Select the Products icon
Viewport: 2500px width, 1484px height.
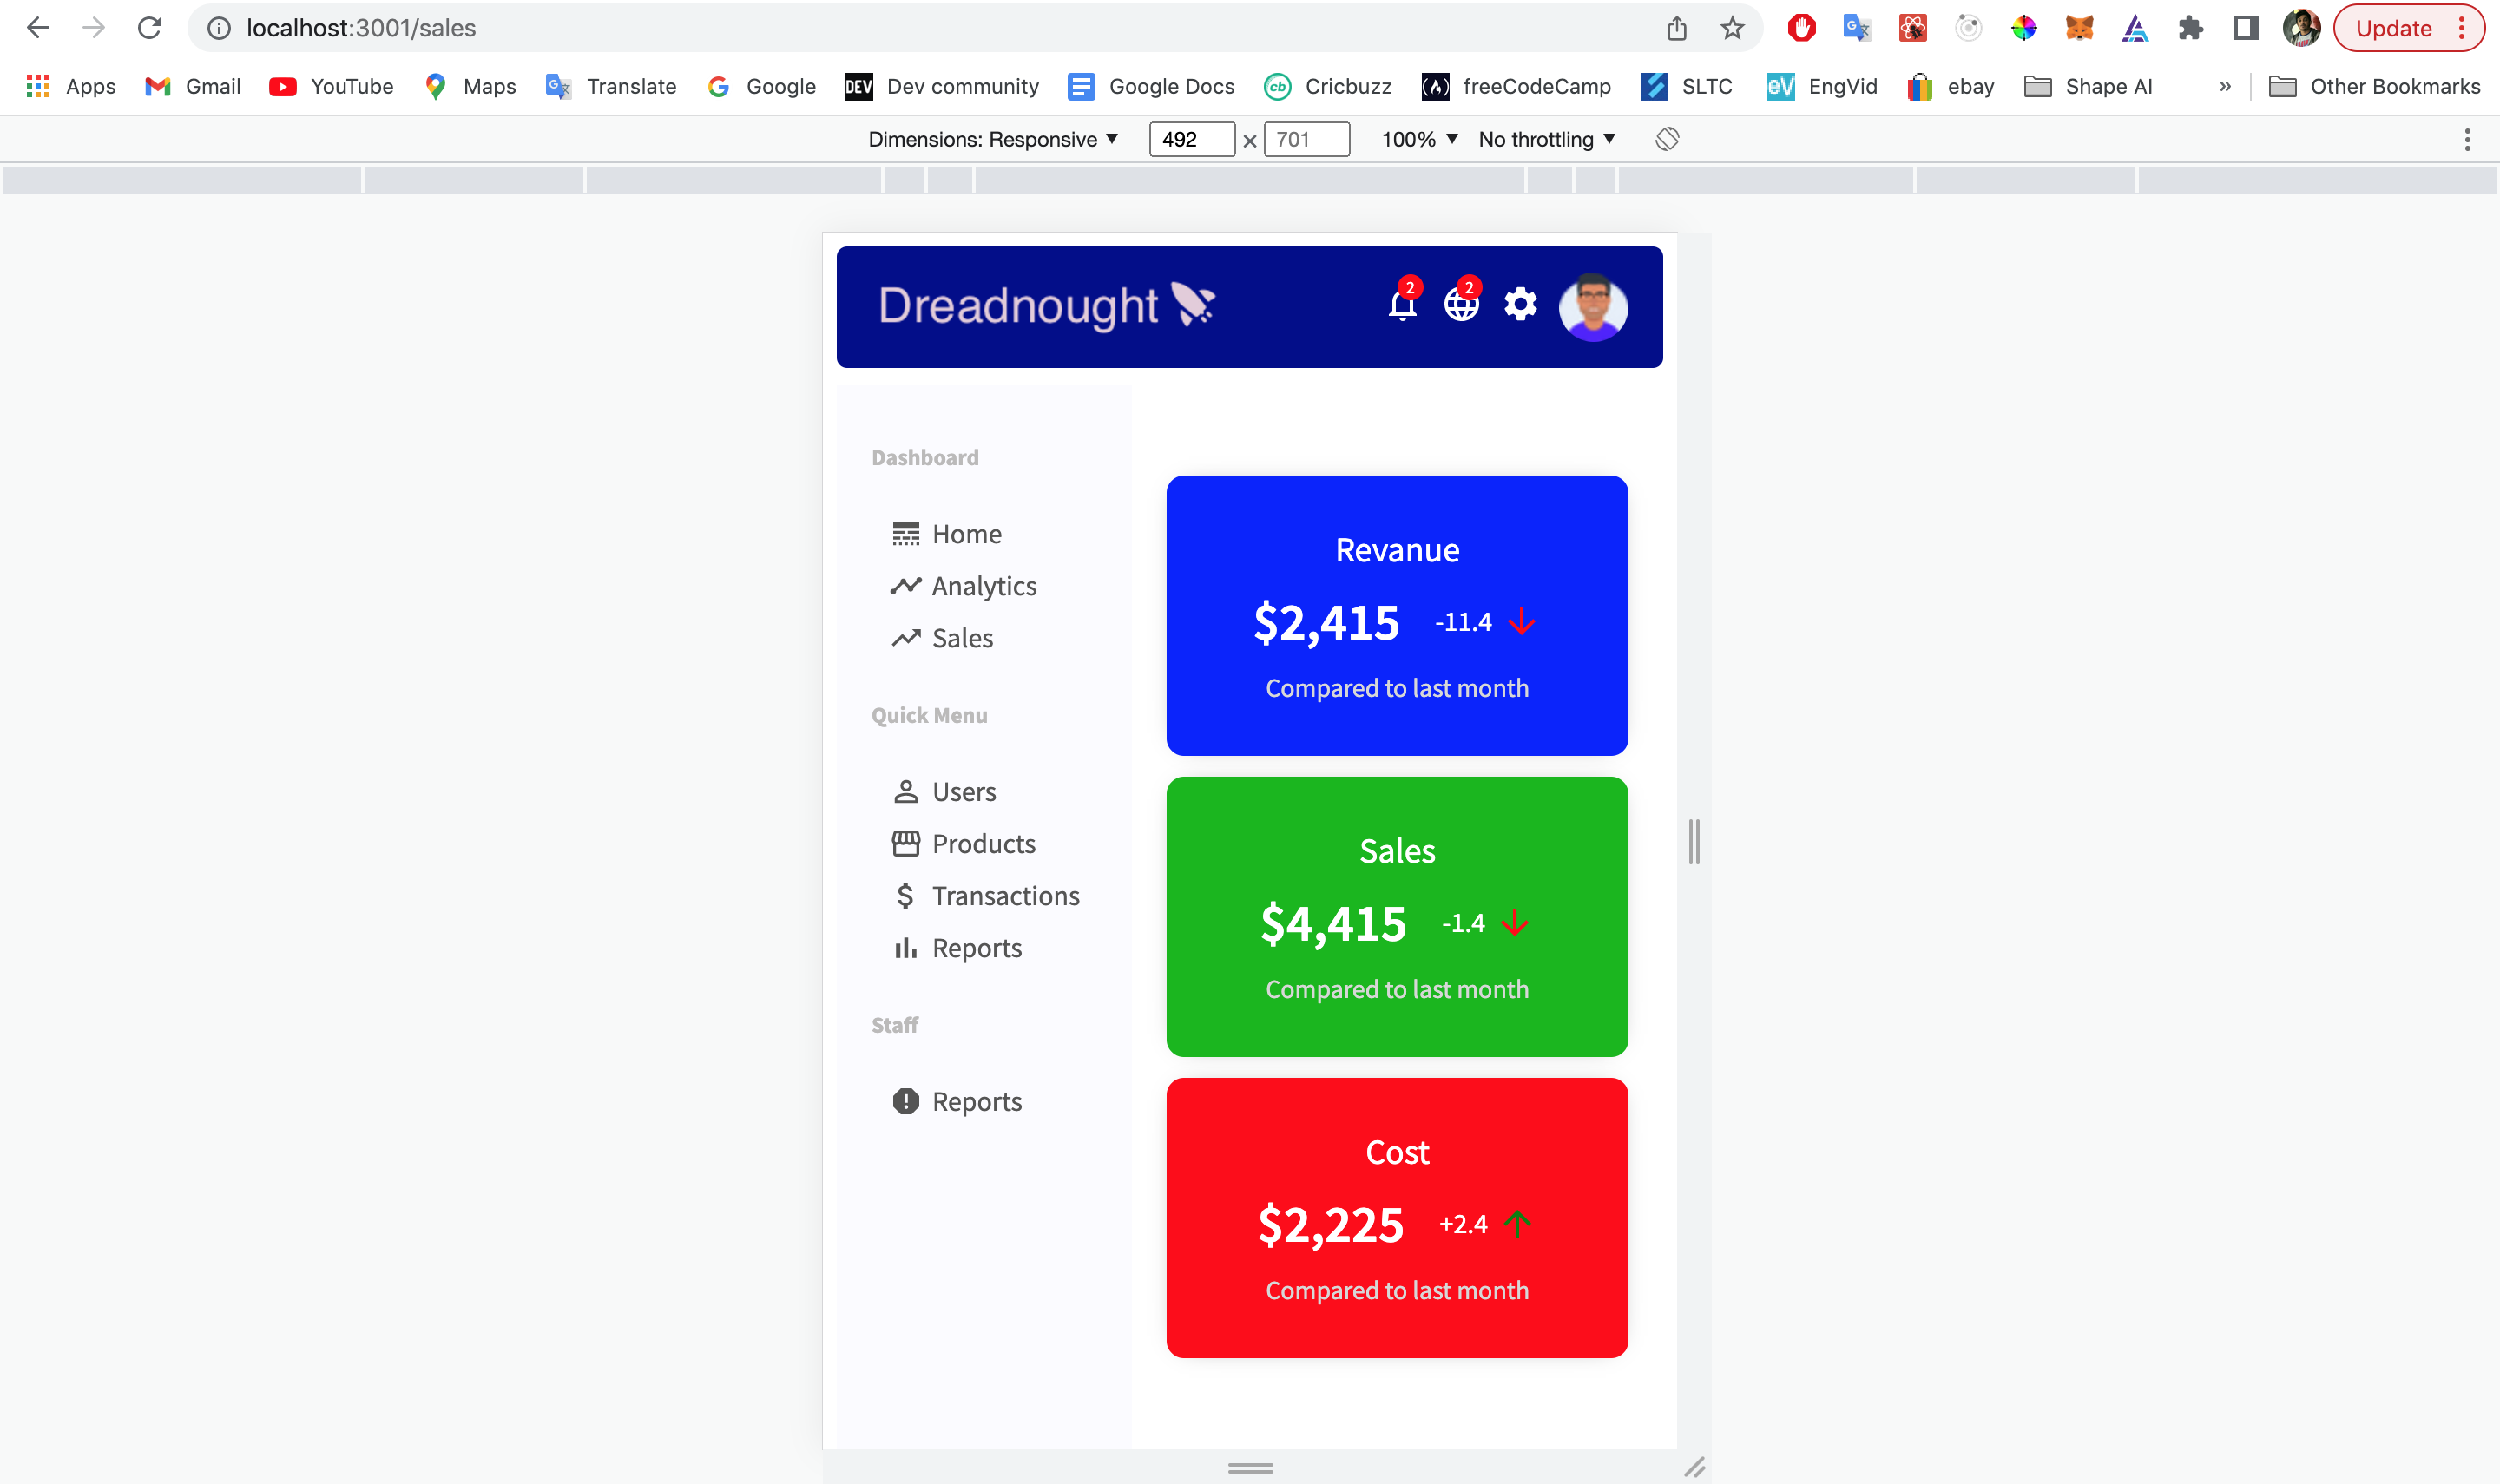(x=905, y=843)
